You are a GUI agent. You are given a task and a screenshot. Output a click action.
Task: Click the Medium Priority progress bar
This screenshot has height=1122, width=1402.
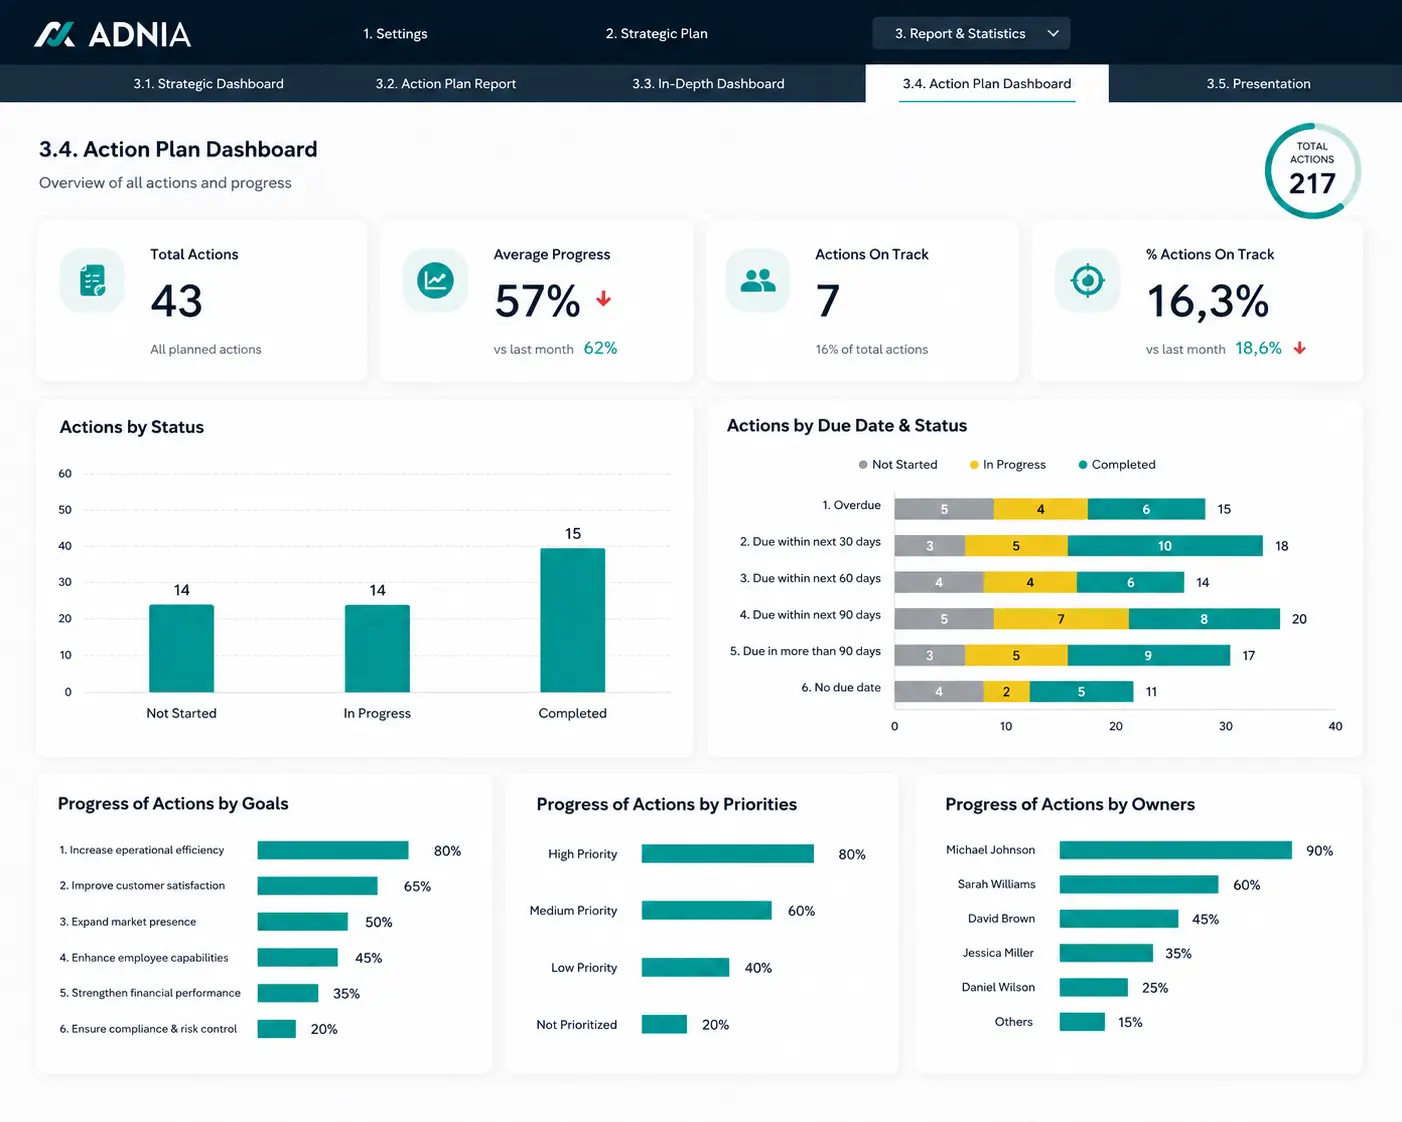tap(707, 910)
